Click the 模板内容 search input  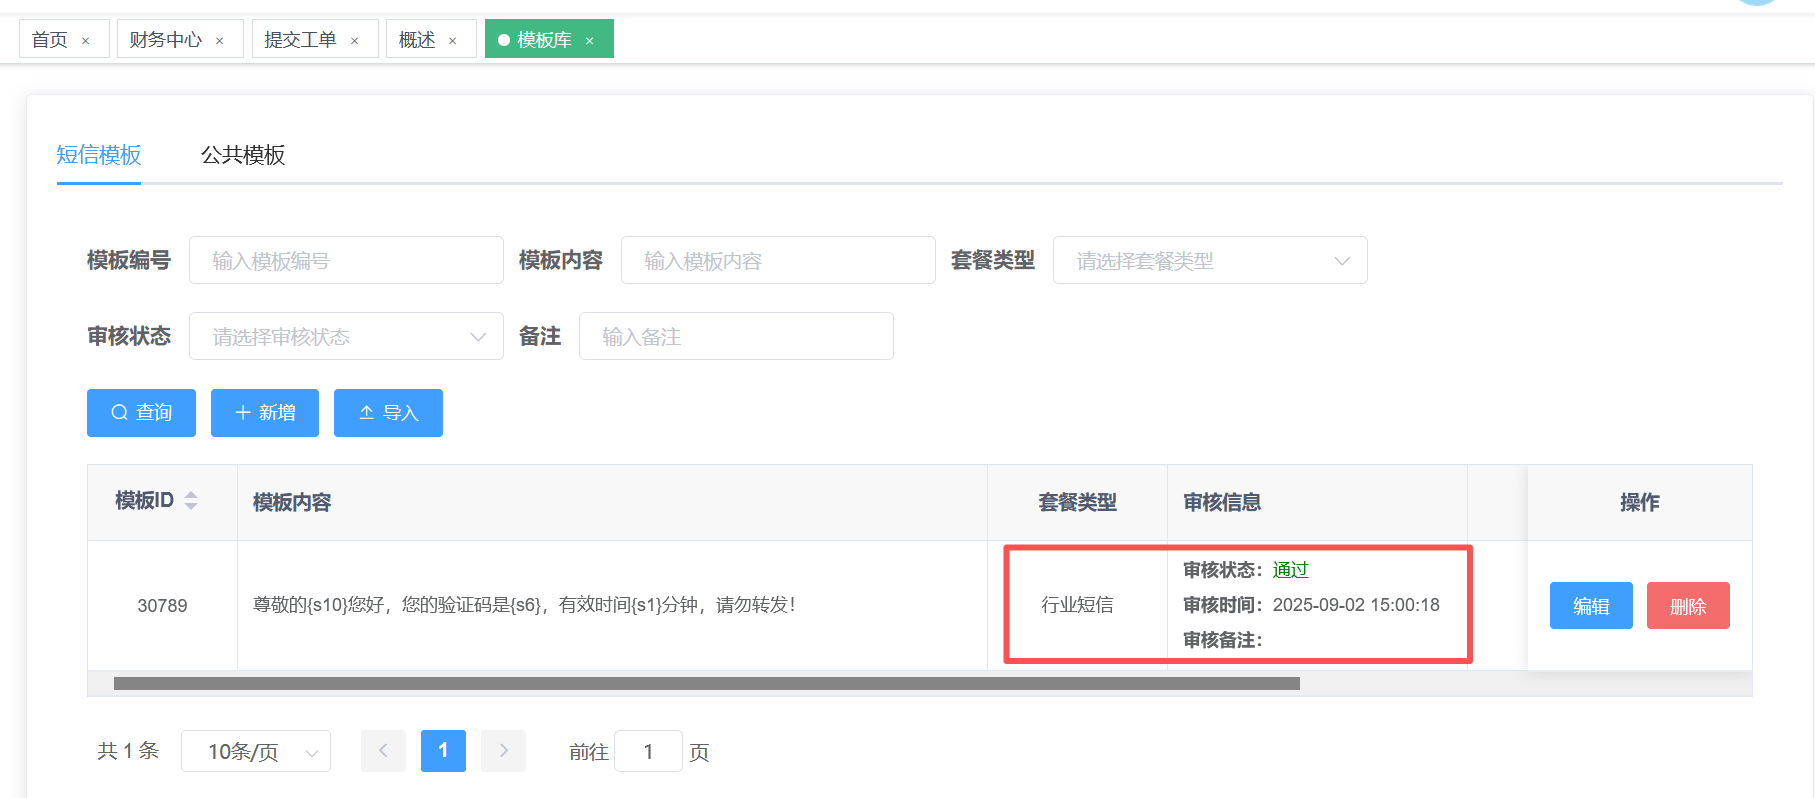point(778,260)
